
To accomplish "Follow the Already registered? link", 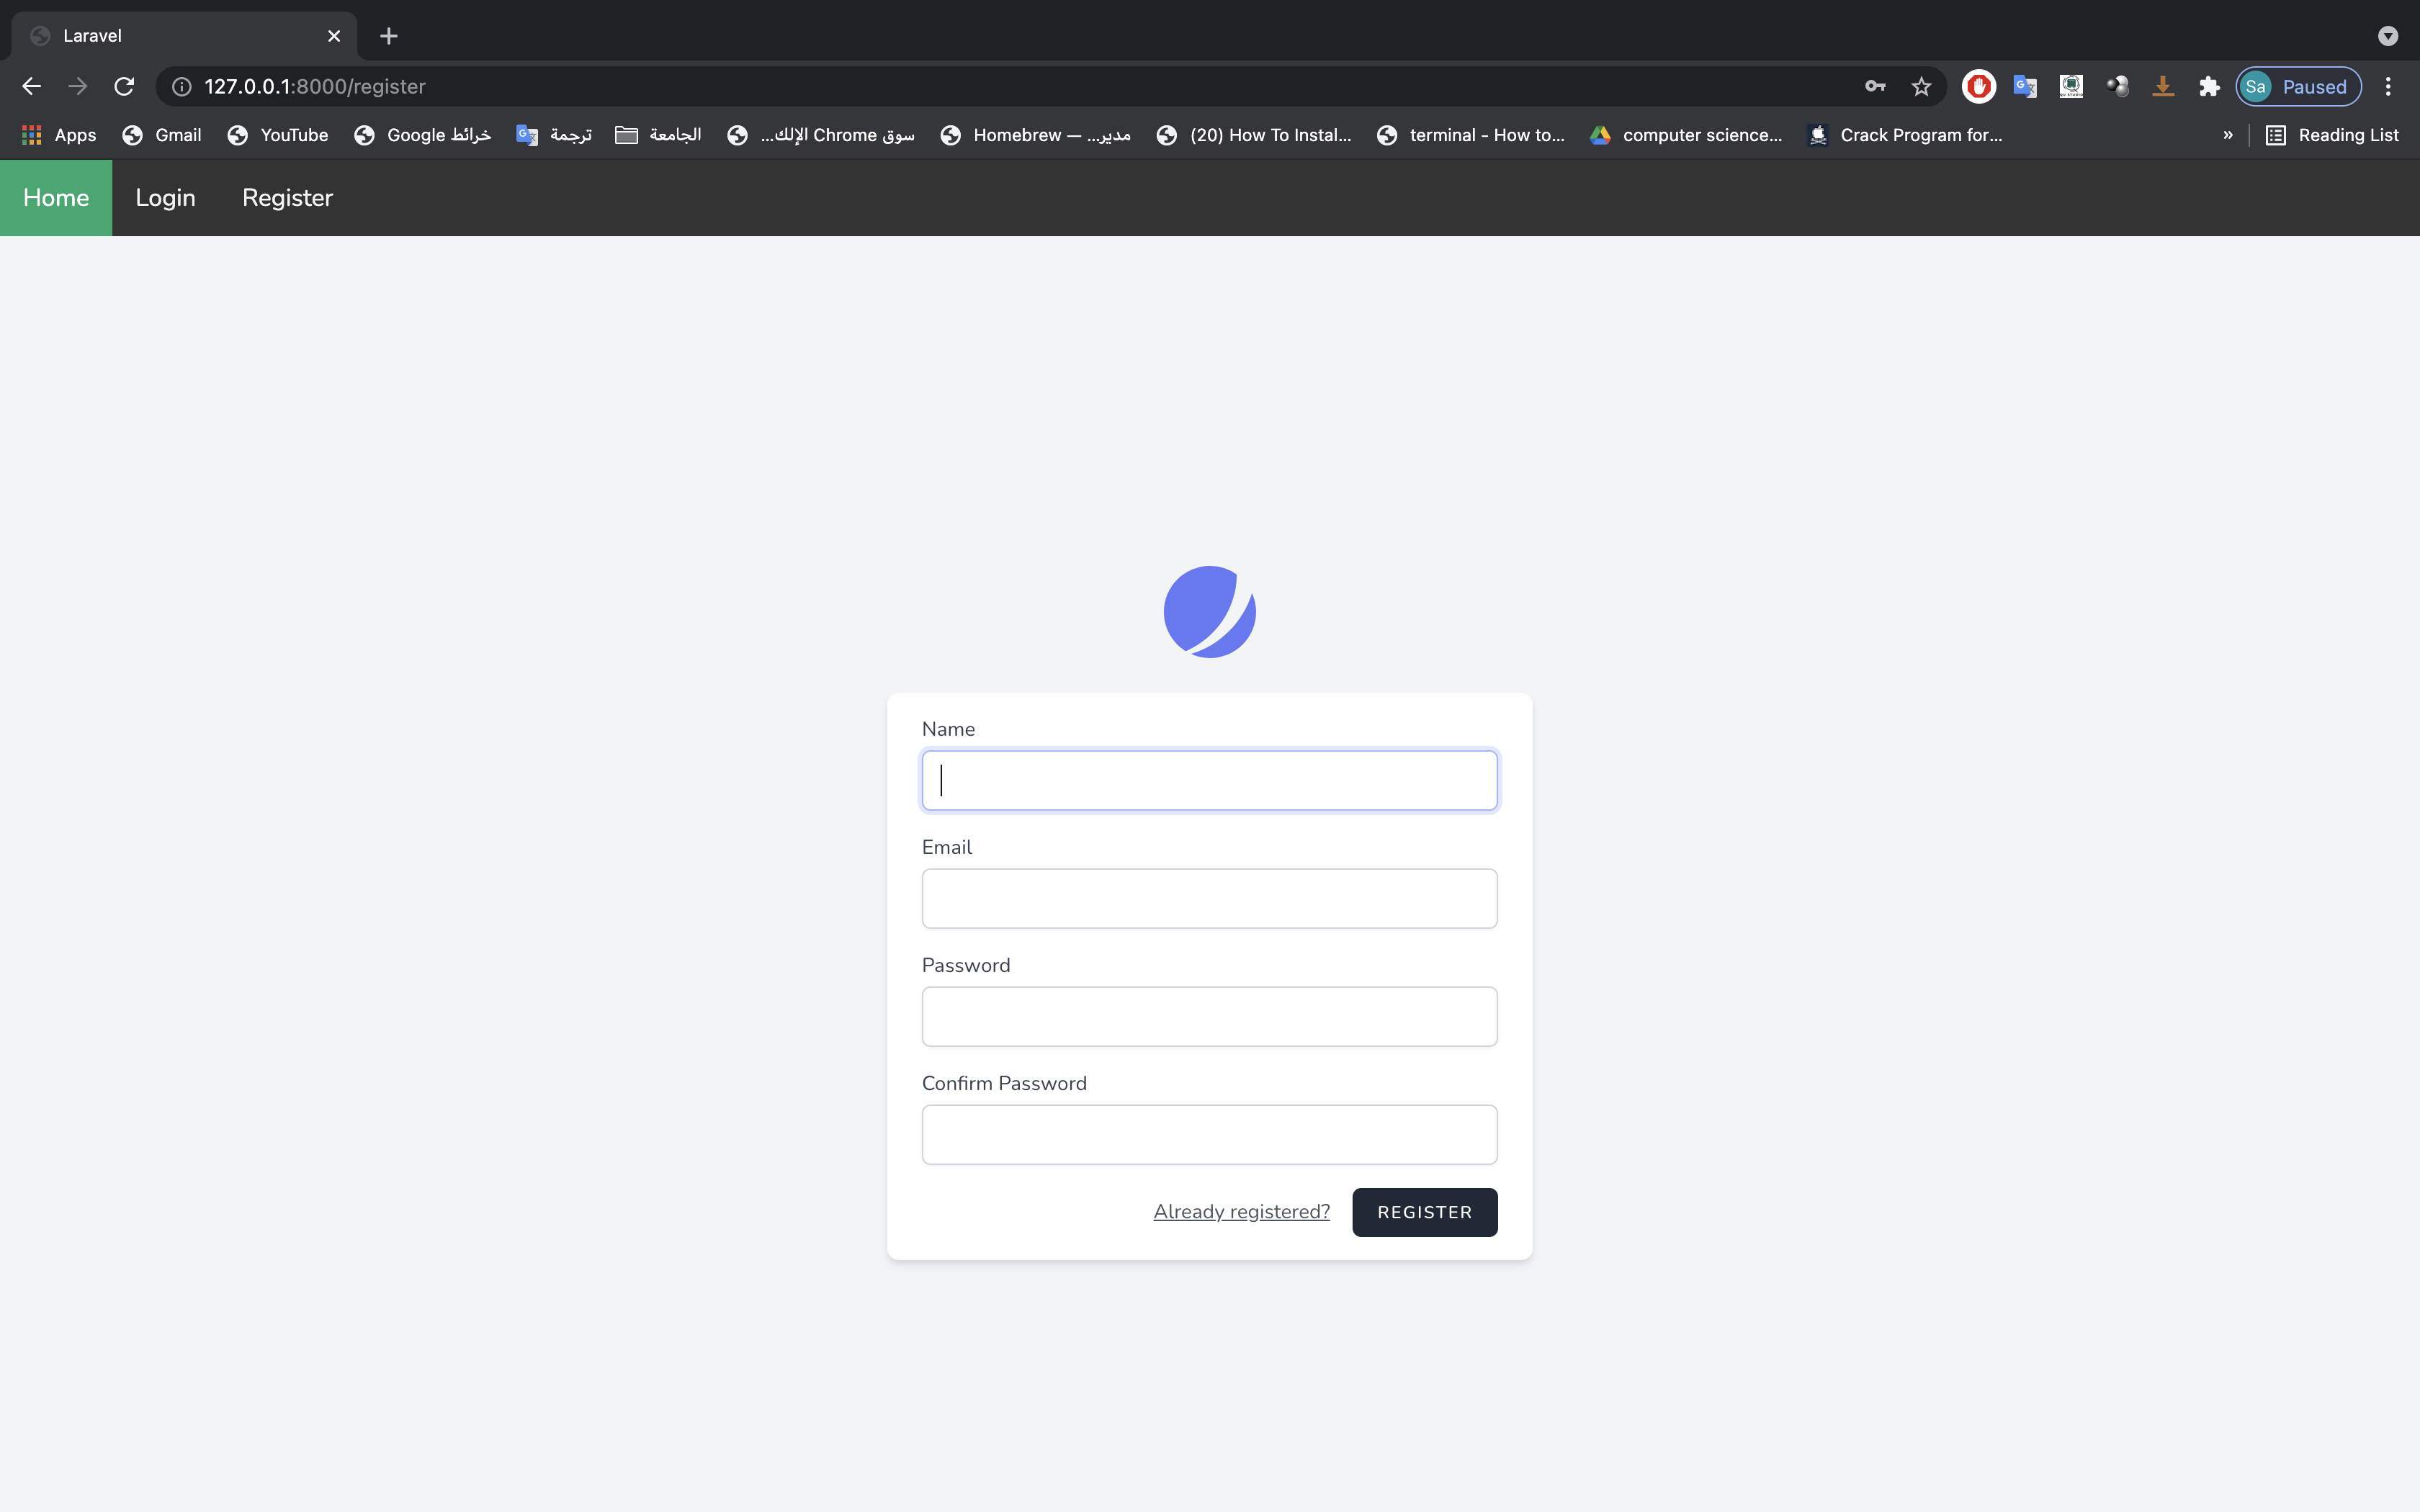I will point(1241,1212).
